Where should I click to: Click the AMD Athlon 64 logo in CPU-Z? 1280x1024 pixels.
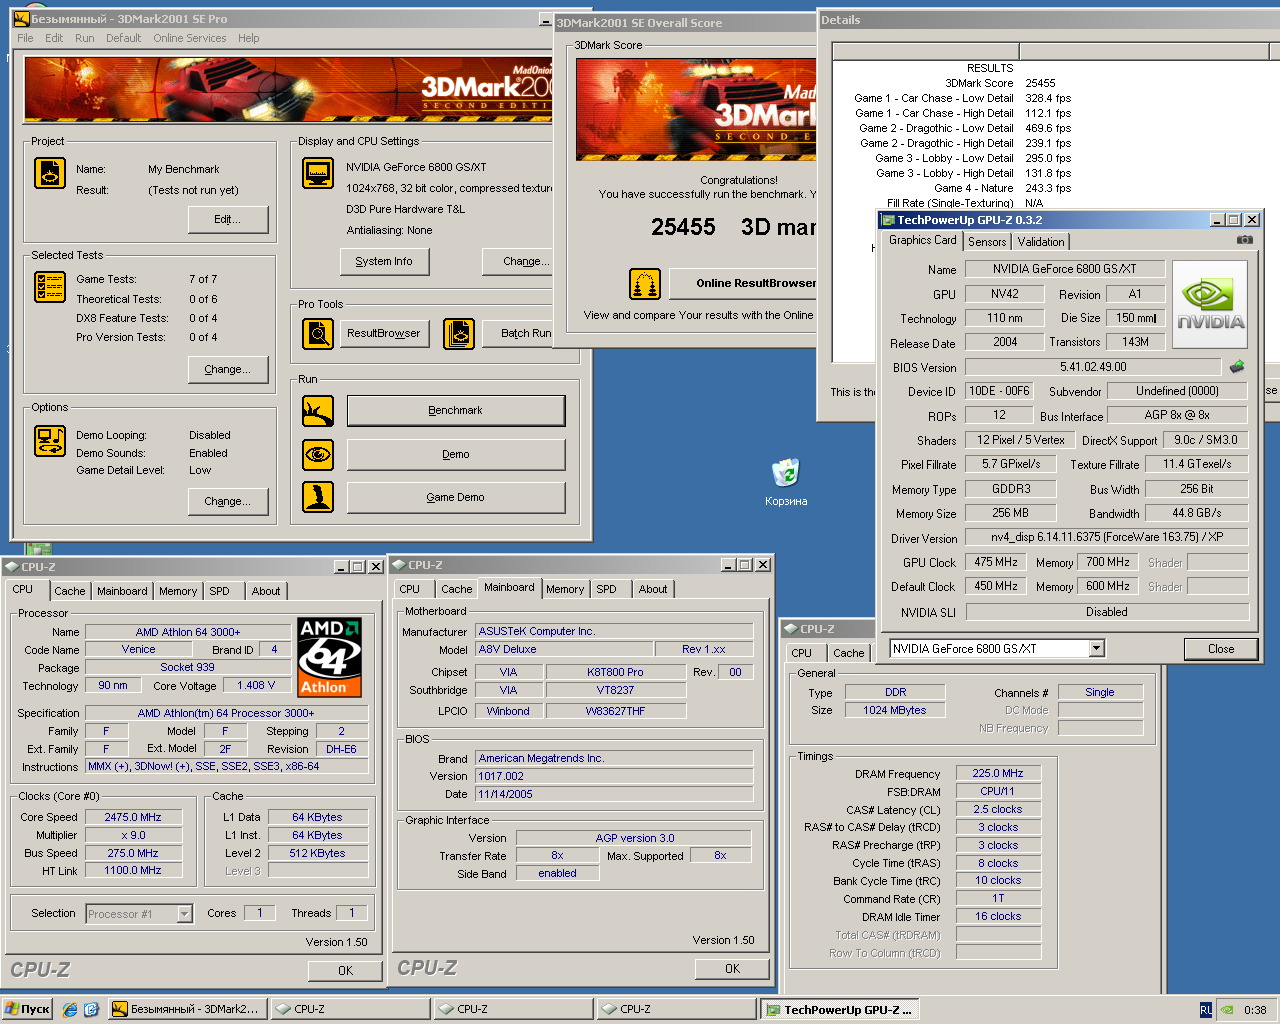(329, 657)
